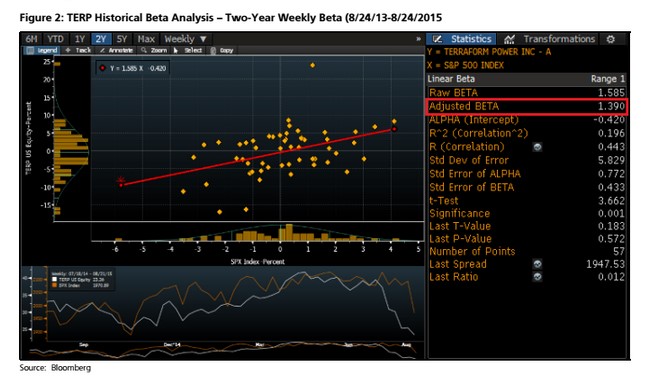
Task: Click the double-chevron panel expander
Action: (418, 39)
